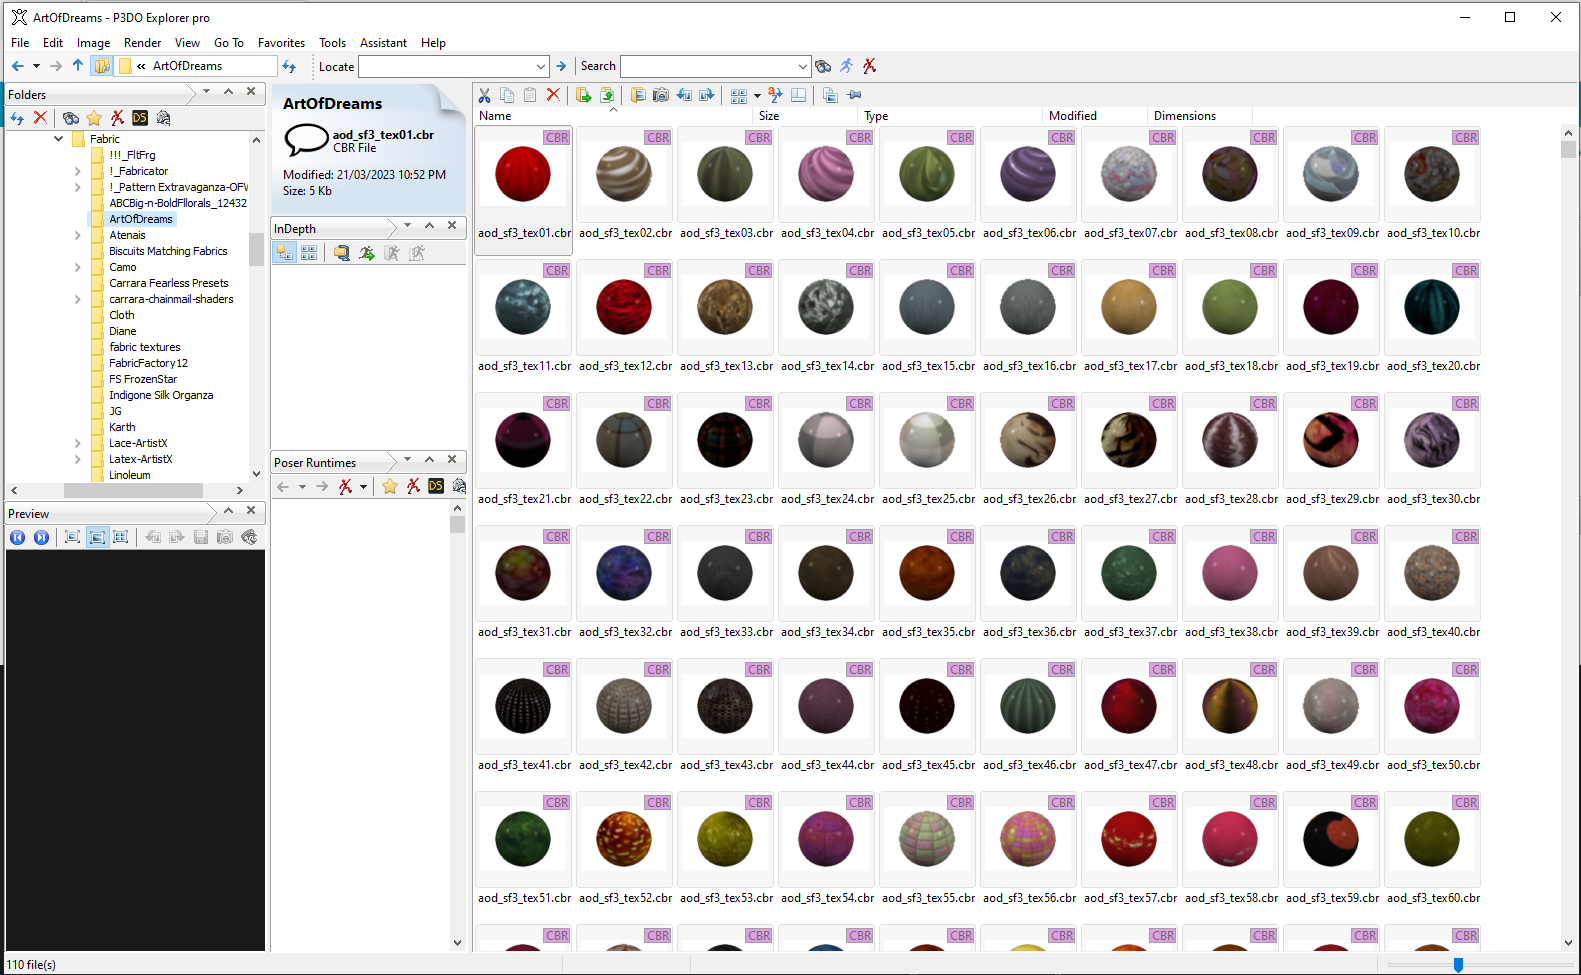This screenshot has height=975, width=1581.
Task: Toggle the folder tree view button in address toolbar
Action: 102,66
